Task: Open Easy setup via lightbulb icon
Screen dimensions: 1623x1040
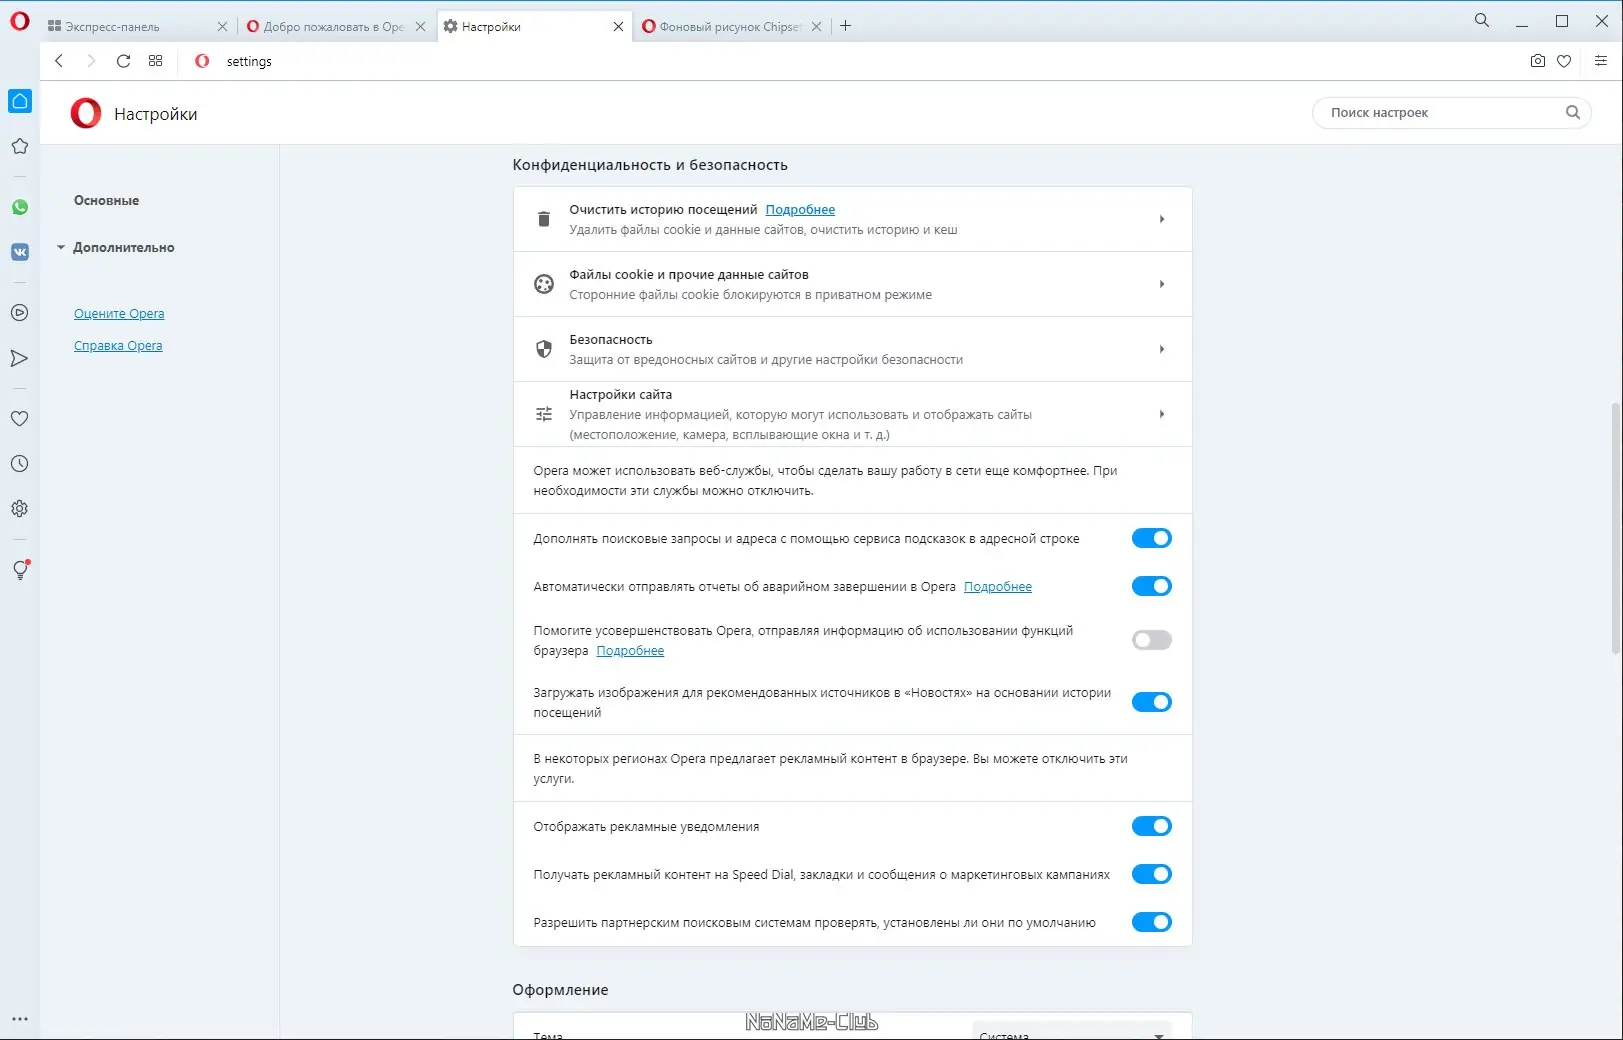Action: click(x=20, y=570)
